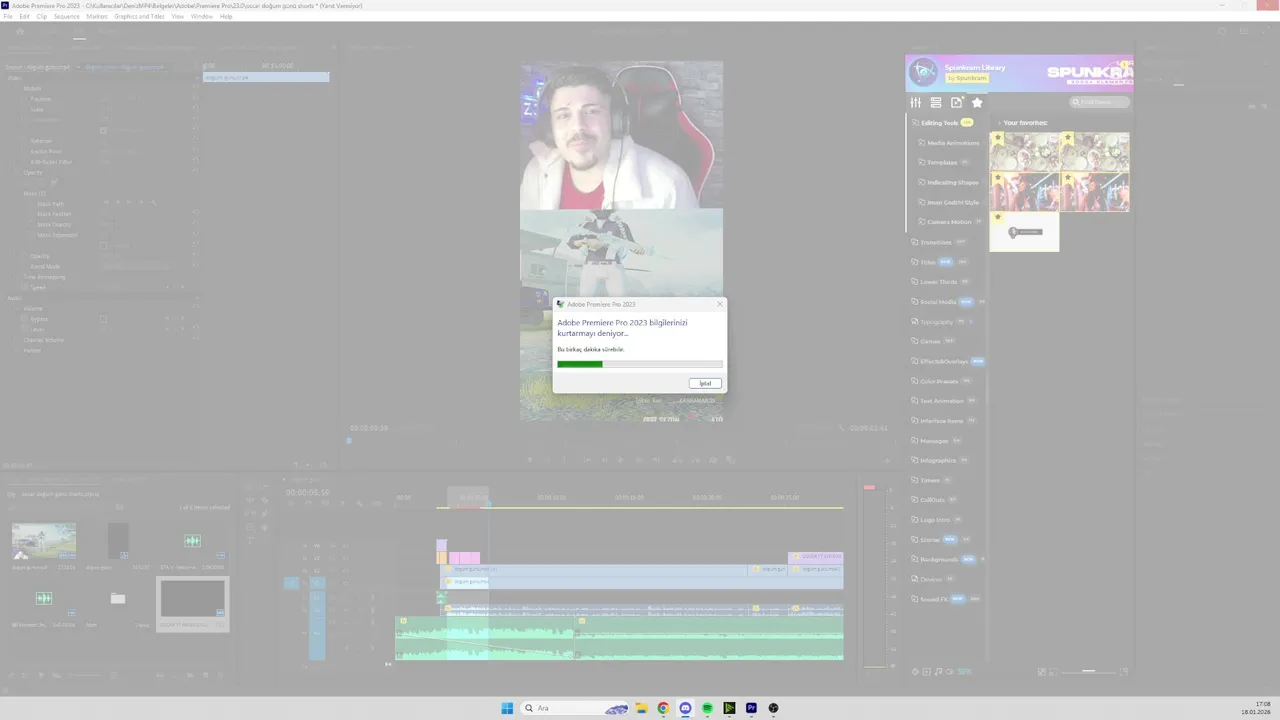1280x720 pixels.
Task: Click the Premiere Pro icon in title bar
Action: [x=5, y=6]
